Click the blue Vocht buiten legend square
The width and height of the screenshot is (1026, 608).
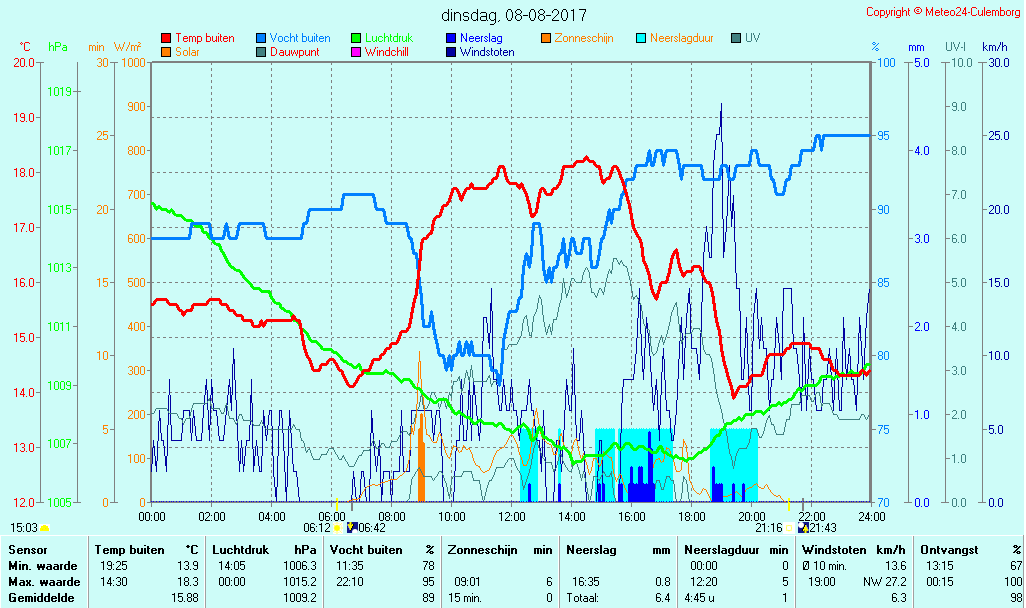261,39
